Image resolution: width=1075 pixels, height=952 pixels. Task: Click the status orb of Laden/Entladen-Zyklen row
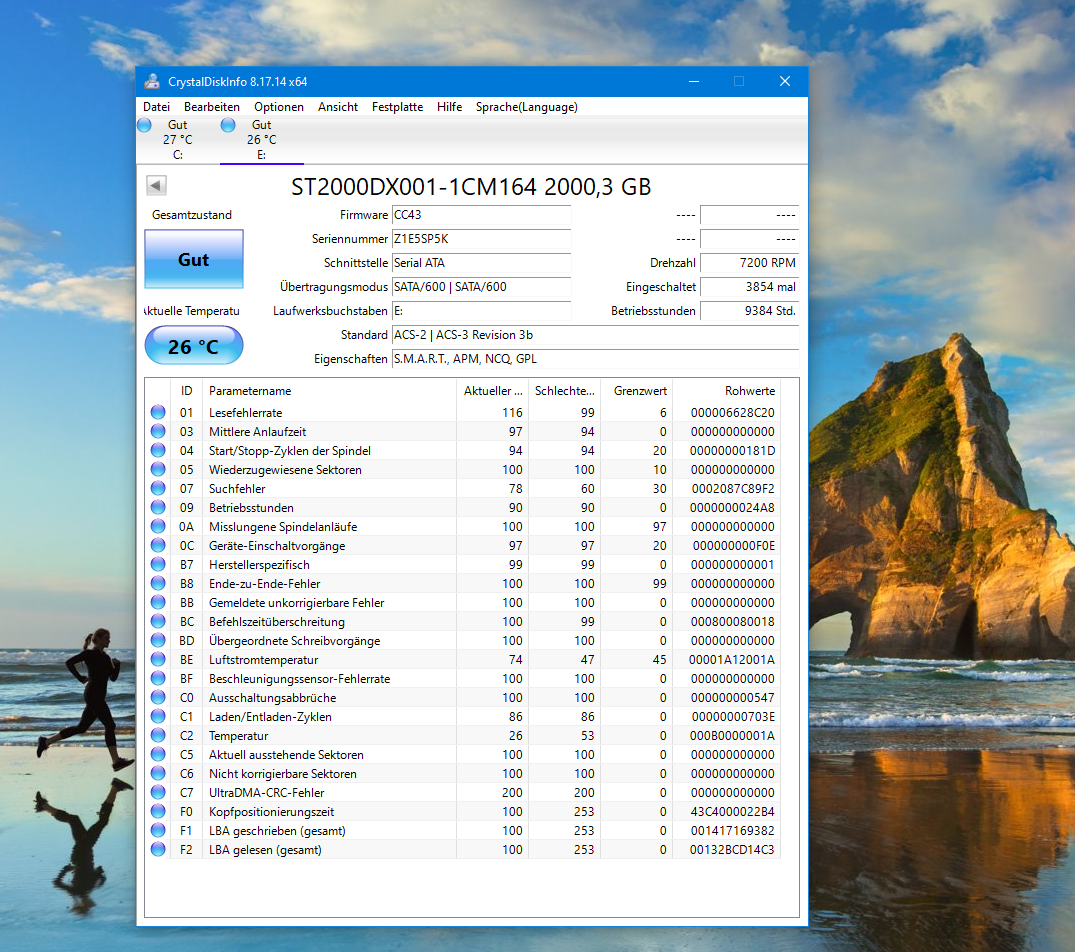(x=158, y=716)
